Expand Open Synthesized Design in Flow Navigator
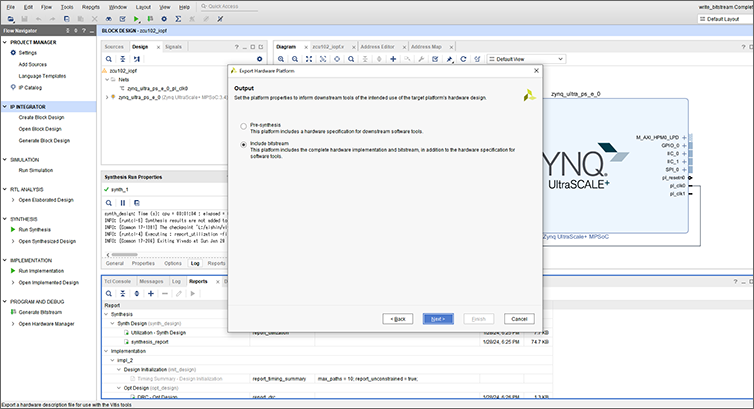The height and width of the screenshot is (409, 754). click(13, 241)
